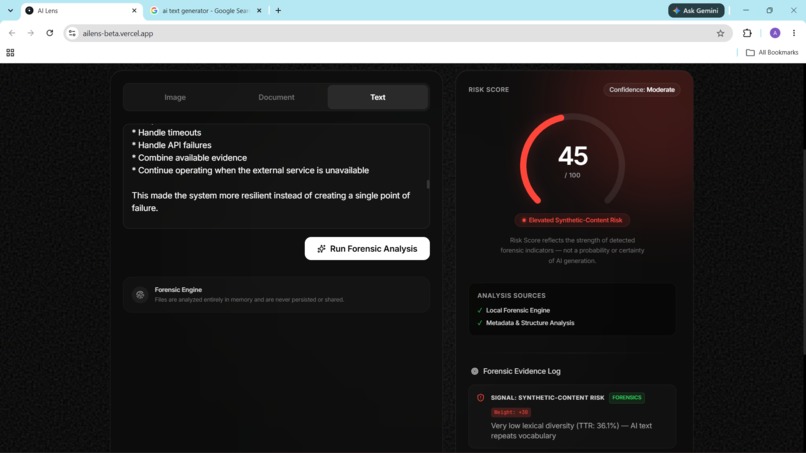Open the Chrome profile avatar
This screenshot has width=806, height=453.
pos(775,33)
